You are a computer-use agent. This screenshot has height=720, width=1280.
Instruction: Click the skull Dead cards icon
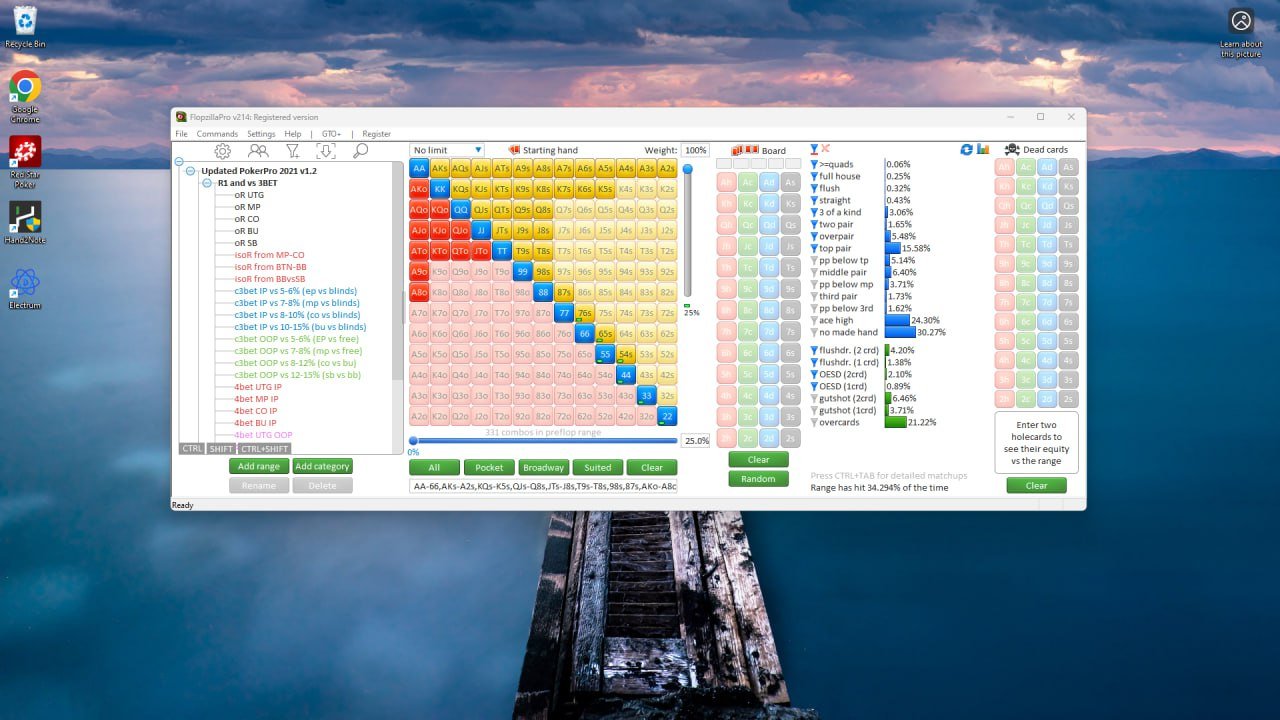tap(1012, 150)
